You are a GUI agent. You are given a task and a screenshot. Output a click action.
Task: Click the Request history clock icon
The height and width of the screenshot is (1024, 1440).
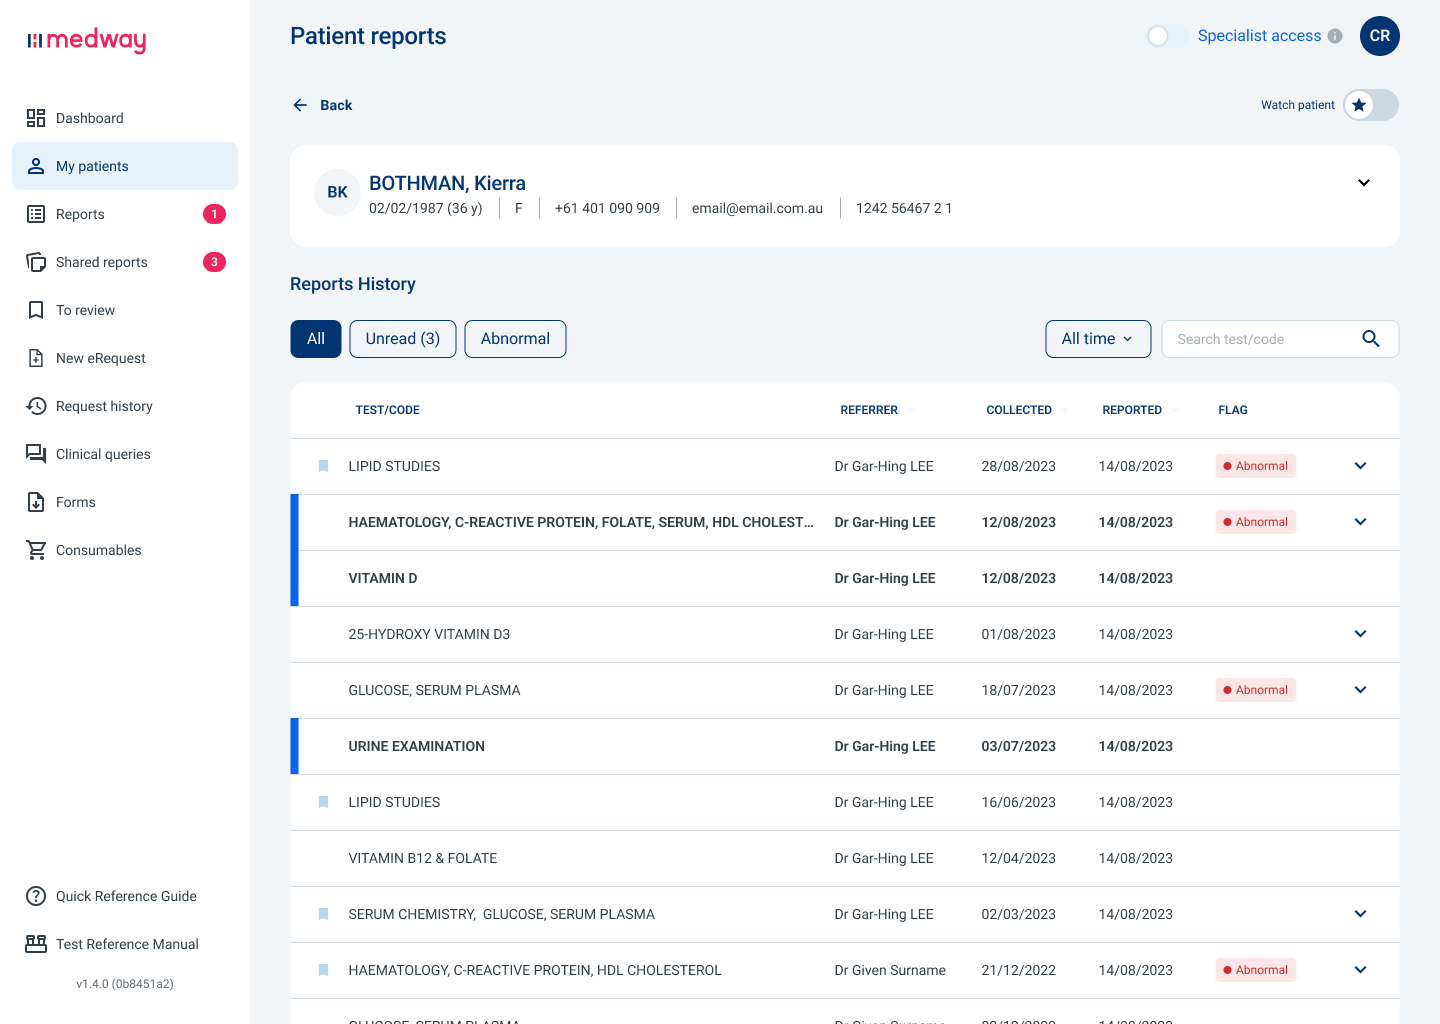pyautogui.click(x=36, y=406)
